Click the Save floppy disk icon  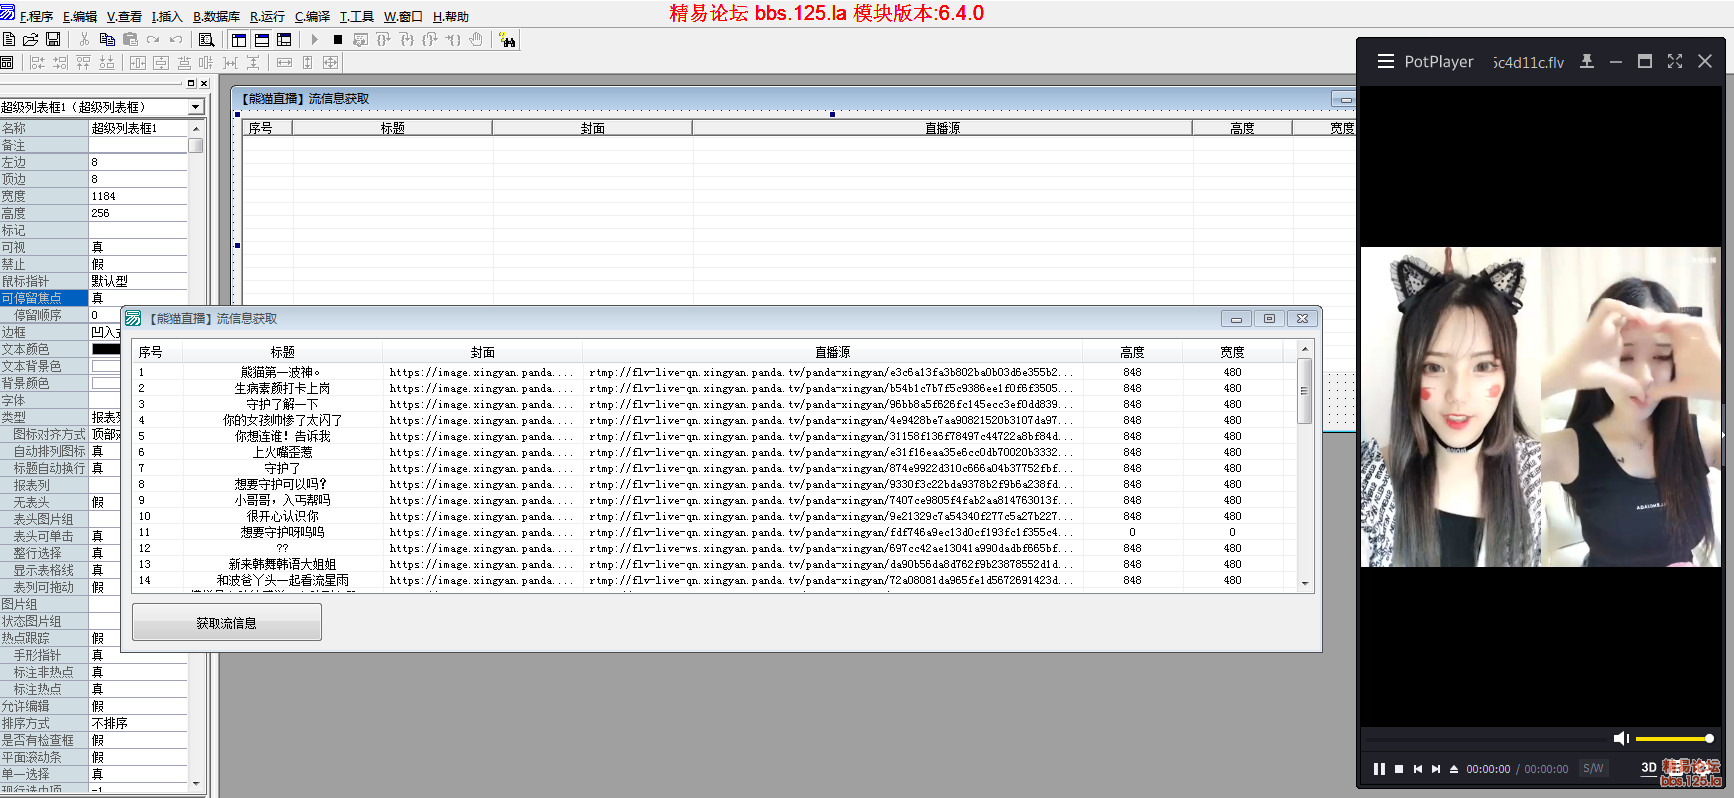[53, 40]
